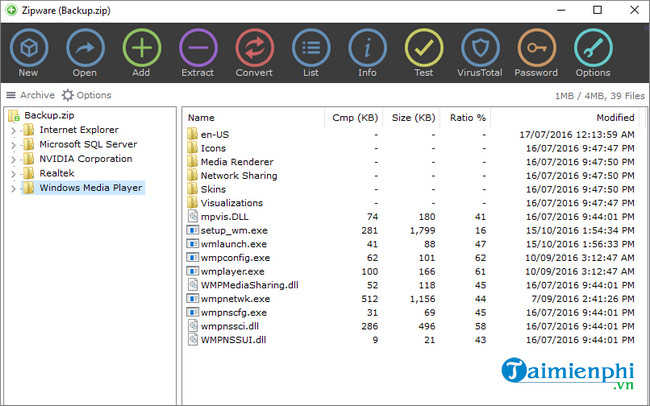Add files using the Add icon
This screenshot has width=650, height=406.
coord(141,48)
